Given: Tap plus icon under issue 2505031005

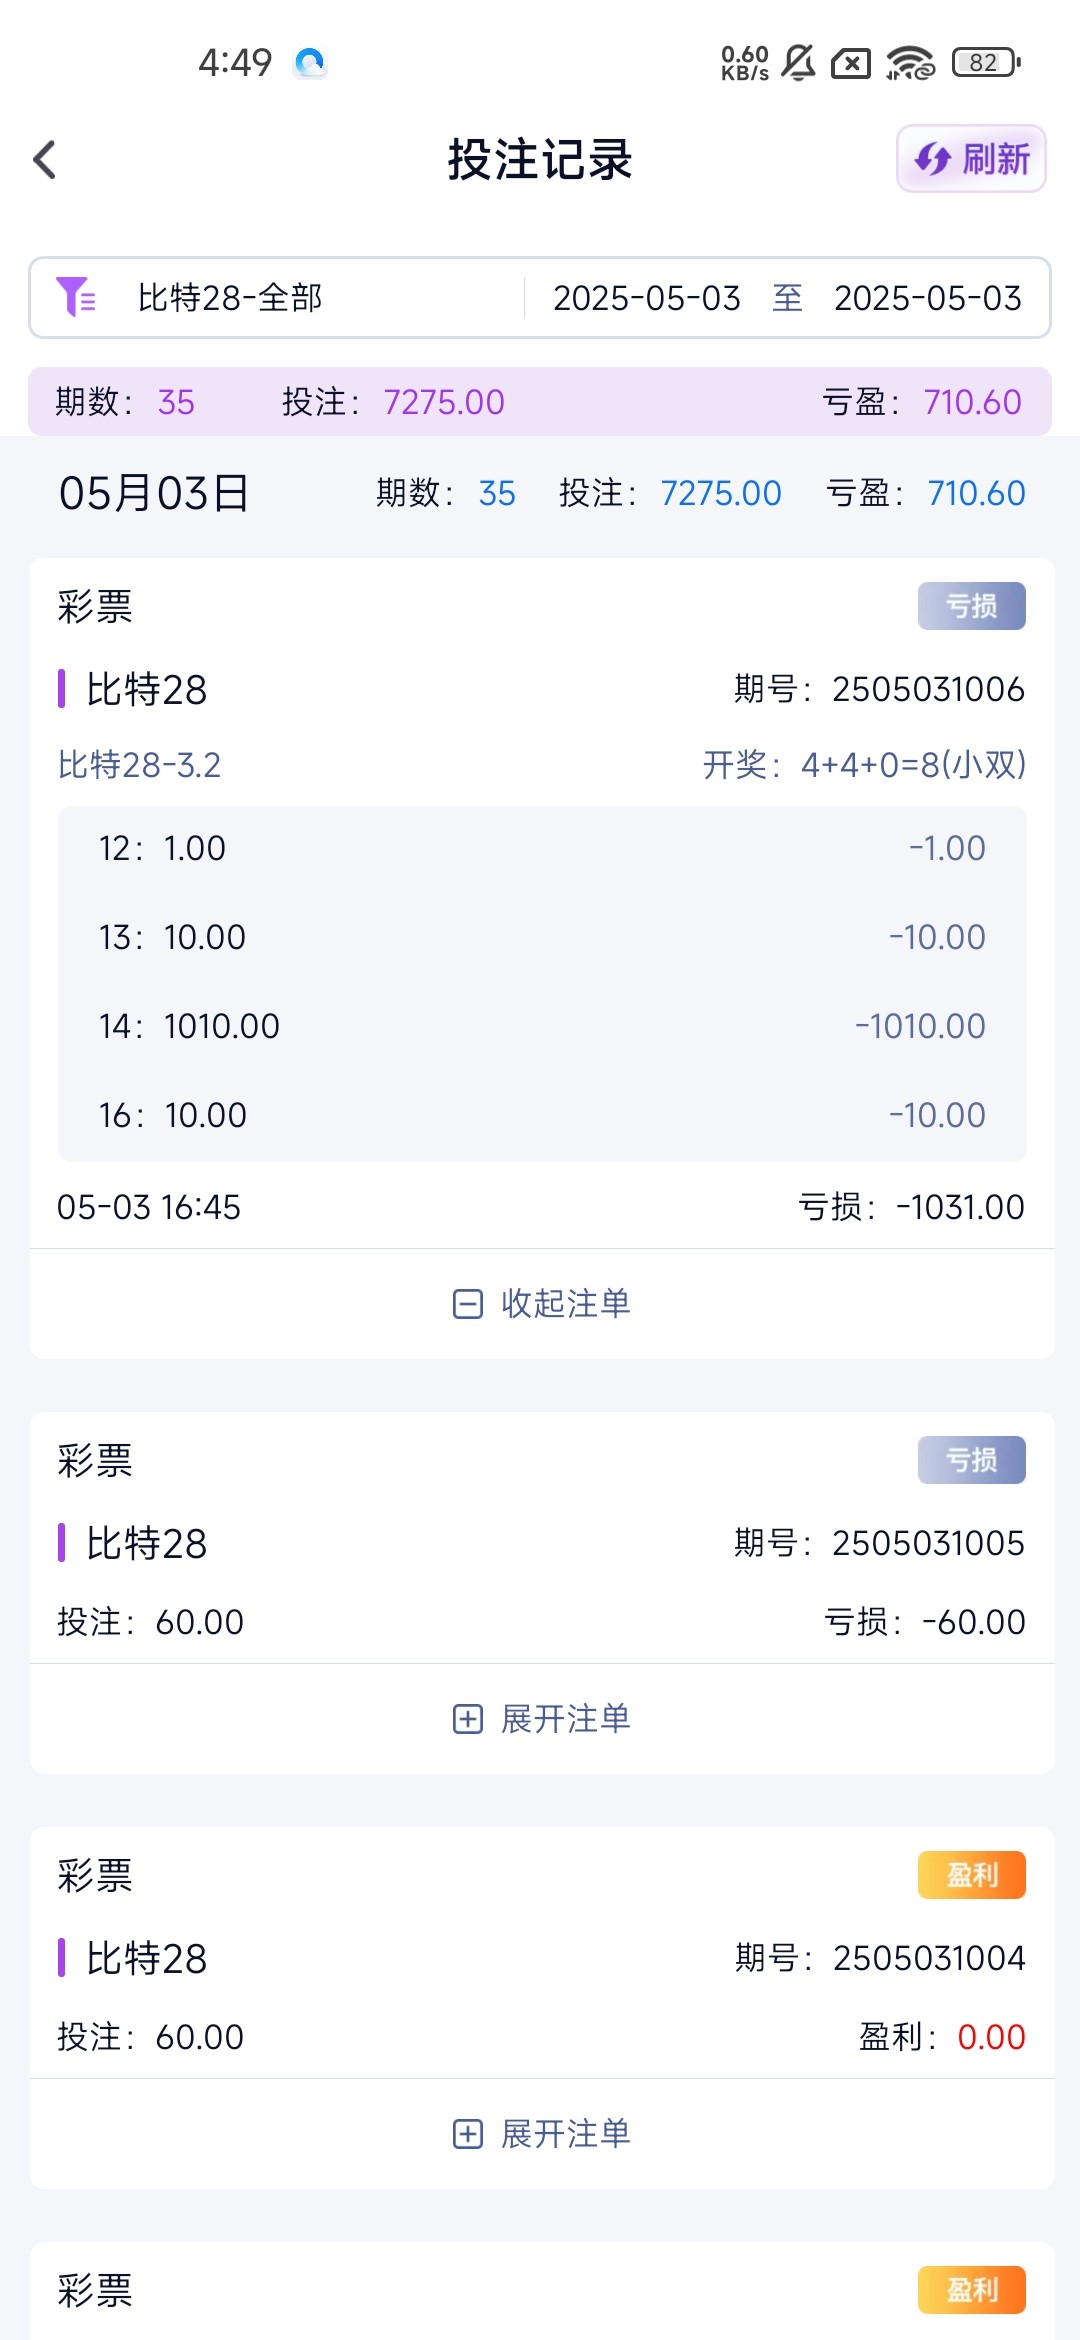Looking at the screenshot, I should 468,1719.
